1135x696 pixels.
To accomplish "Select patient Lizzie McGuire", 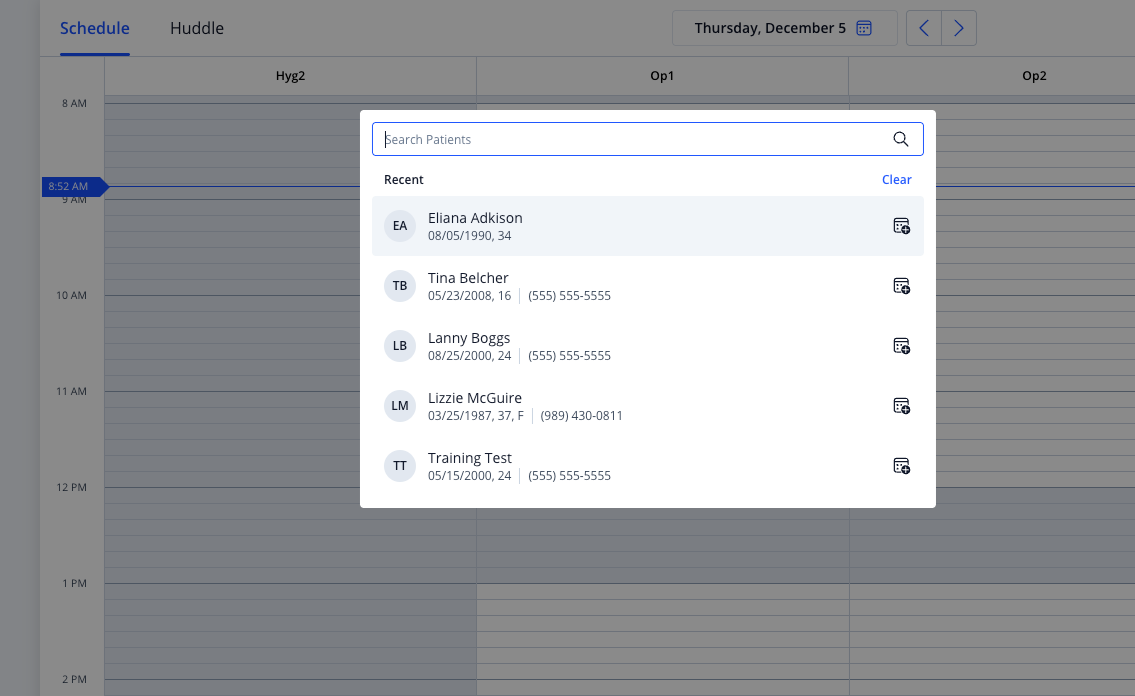I will click(648, 406).
